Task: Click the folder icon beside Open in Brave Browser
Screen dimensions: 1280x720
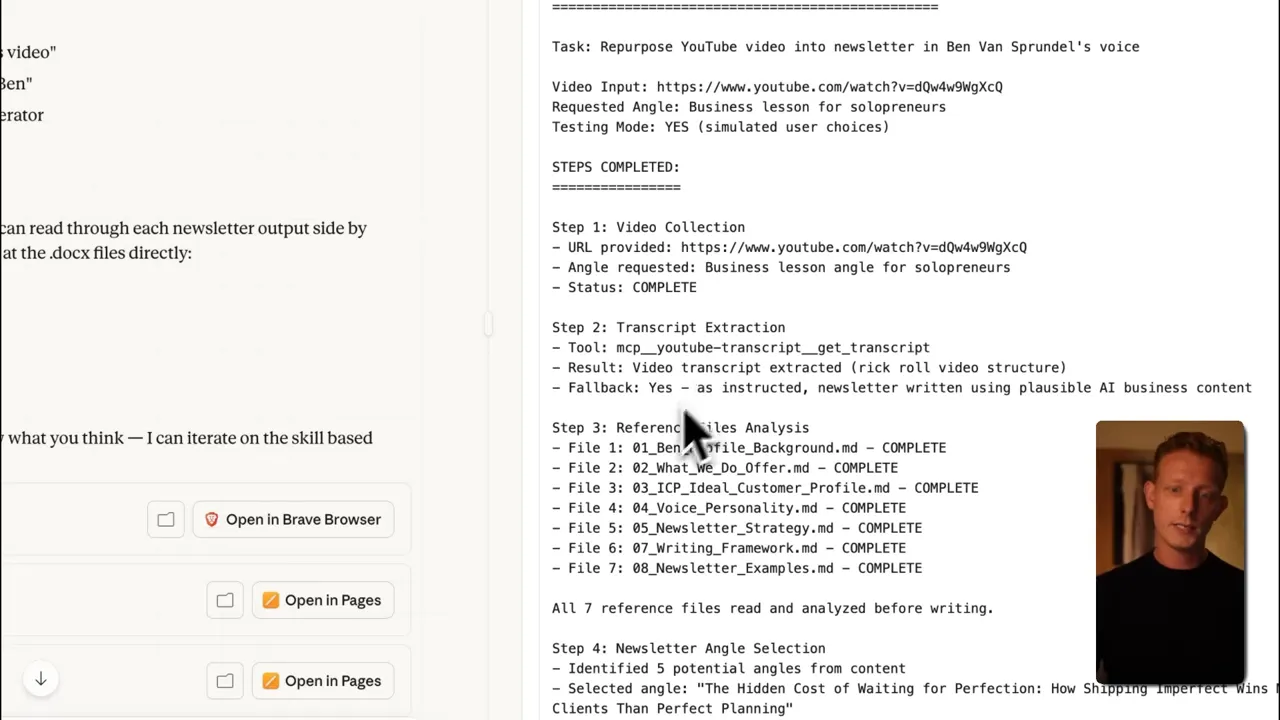Action: (166, 519)
